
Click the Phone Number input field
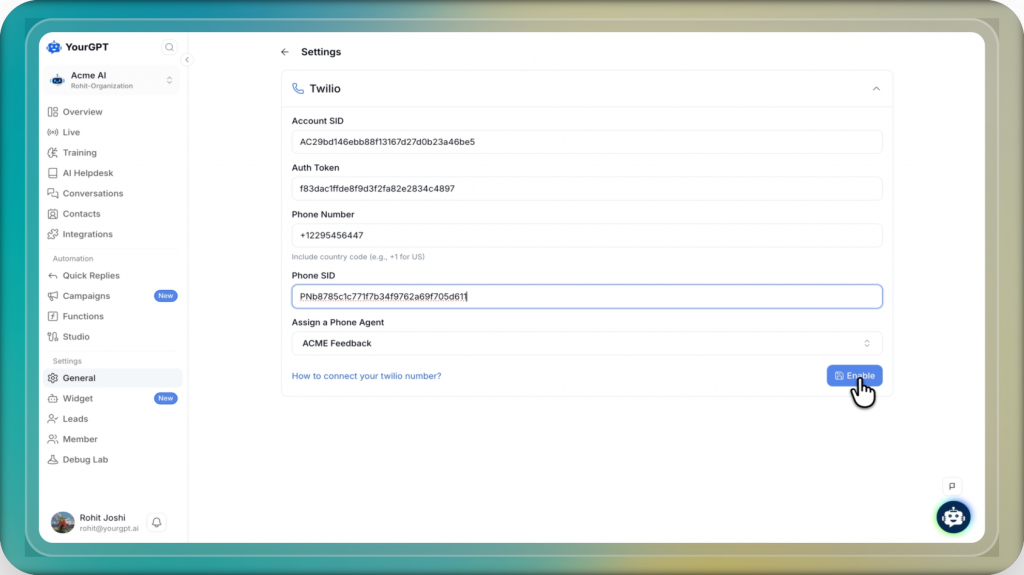click(586, 235)
